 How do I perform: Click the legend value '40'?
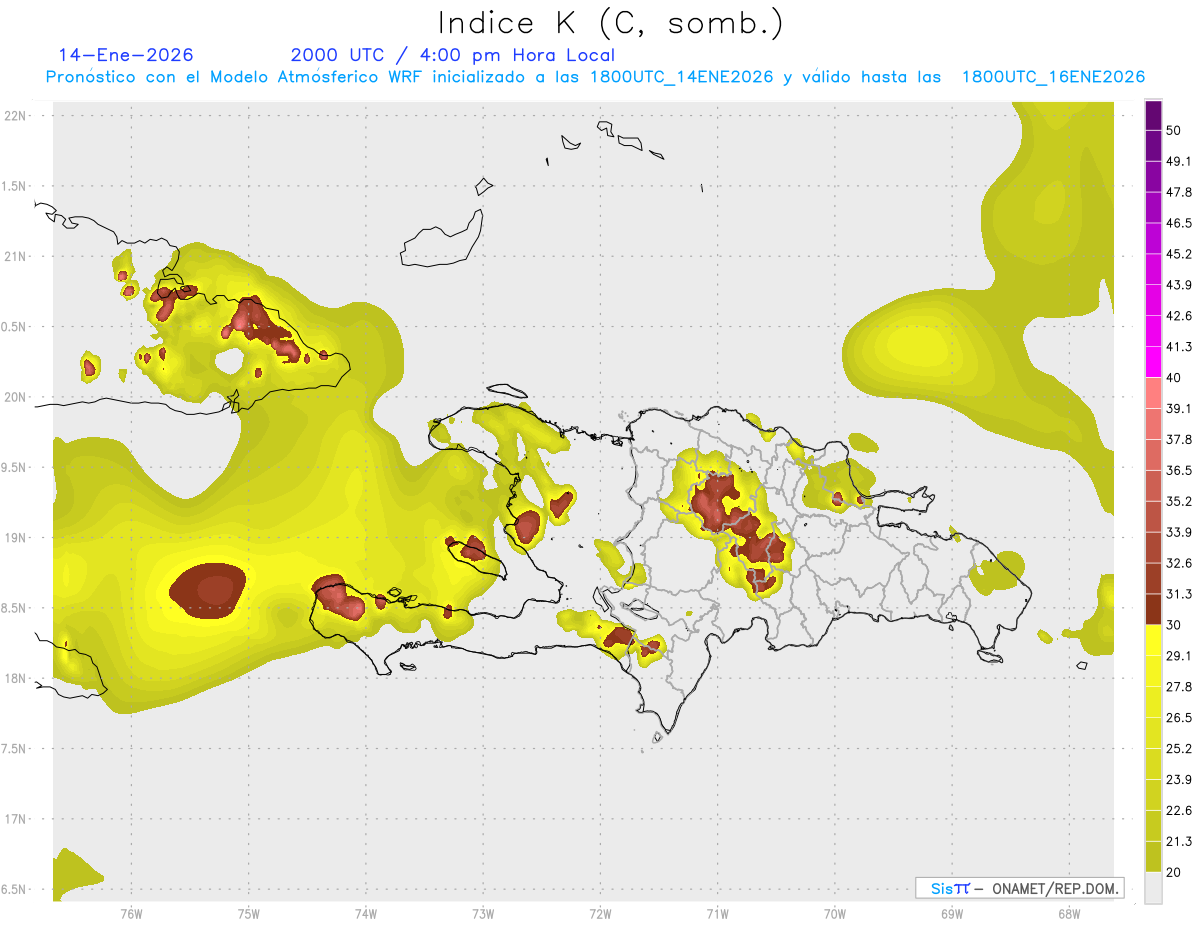(1174, 378)
